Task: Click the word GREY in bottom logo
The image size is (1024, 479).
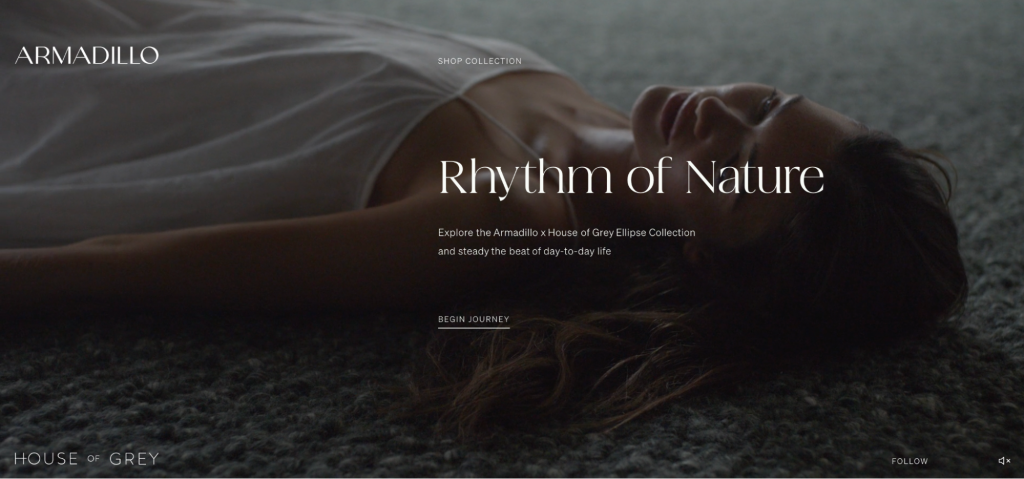Action: pyautogui.click(x=134, y=459)
